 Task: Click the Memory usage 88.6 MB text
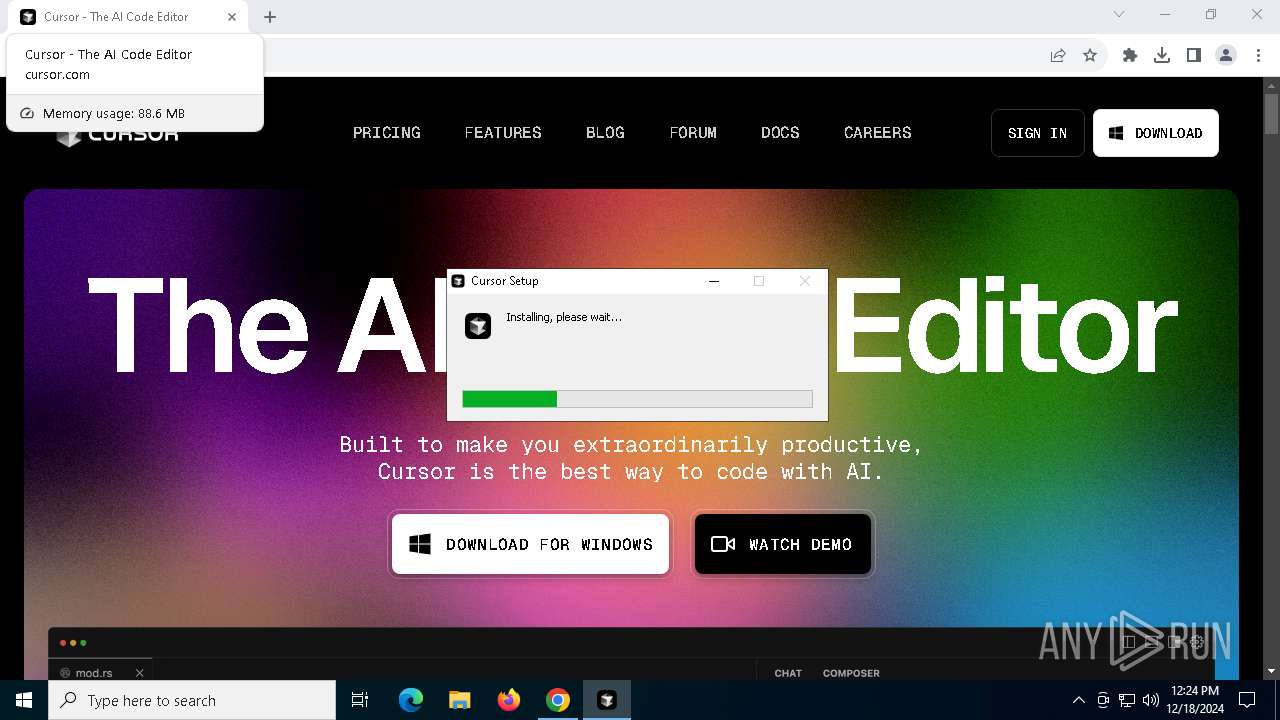pyautogui.click(x=114, y=113)
